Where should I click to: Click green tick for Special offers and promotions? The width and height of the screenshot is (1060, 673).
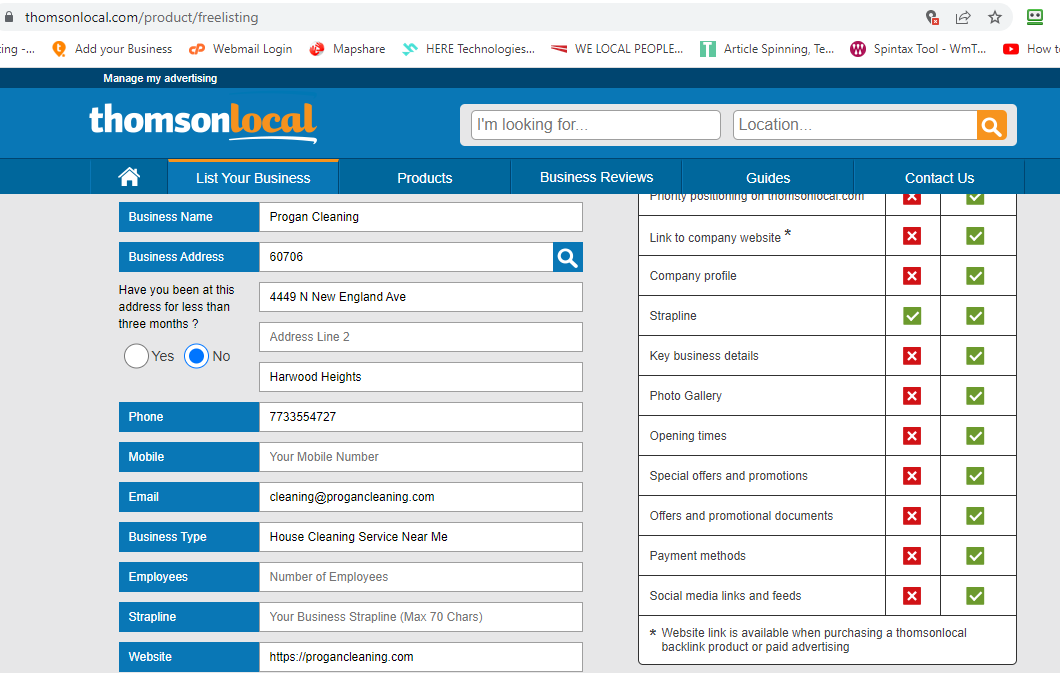pos(975,476)
